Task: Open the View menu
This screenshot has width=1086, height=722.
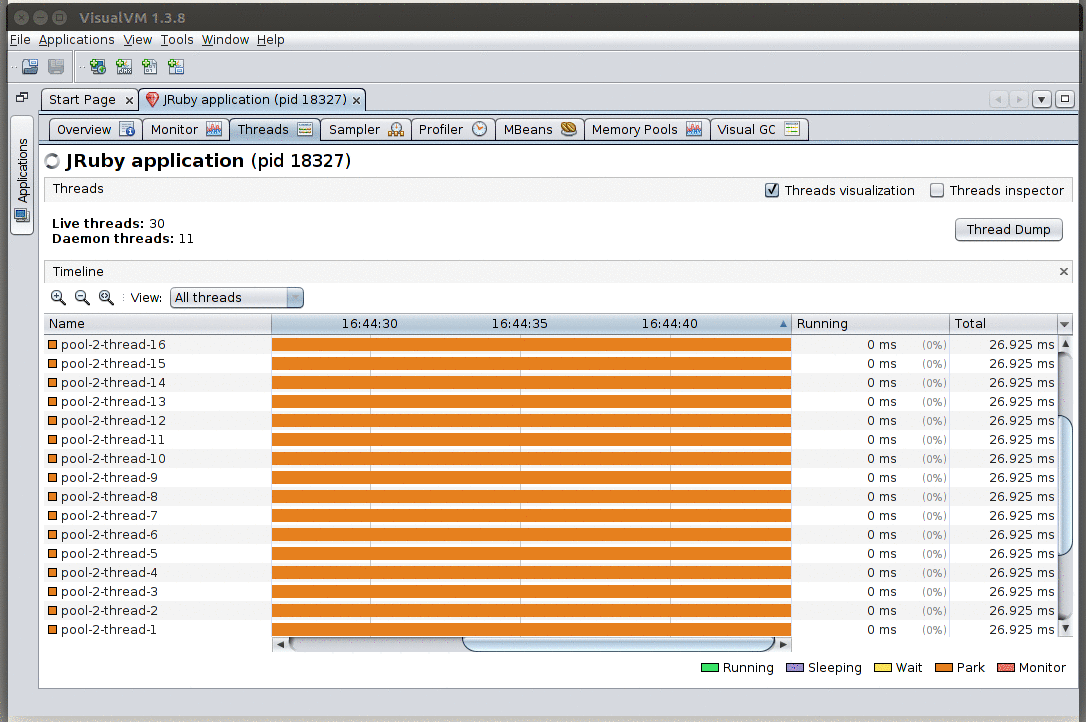Action: [x=137, y=39]
